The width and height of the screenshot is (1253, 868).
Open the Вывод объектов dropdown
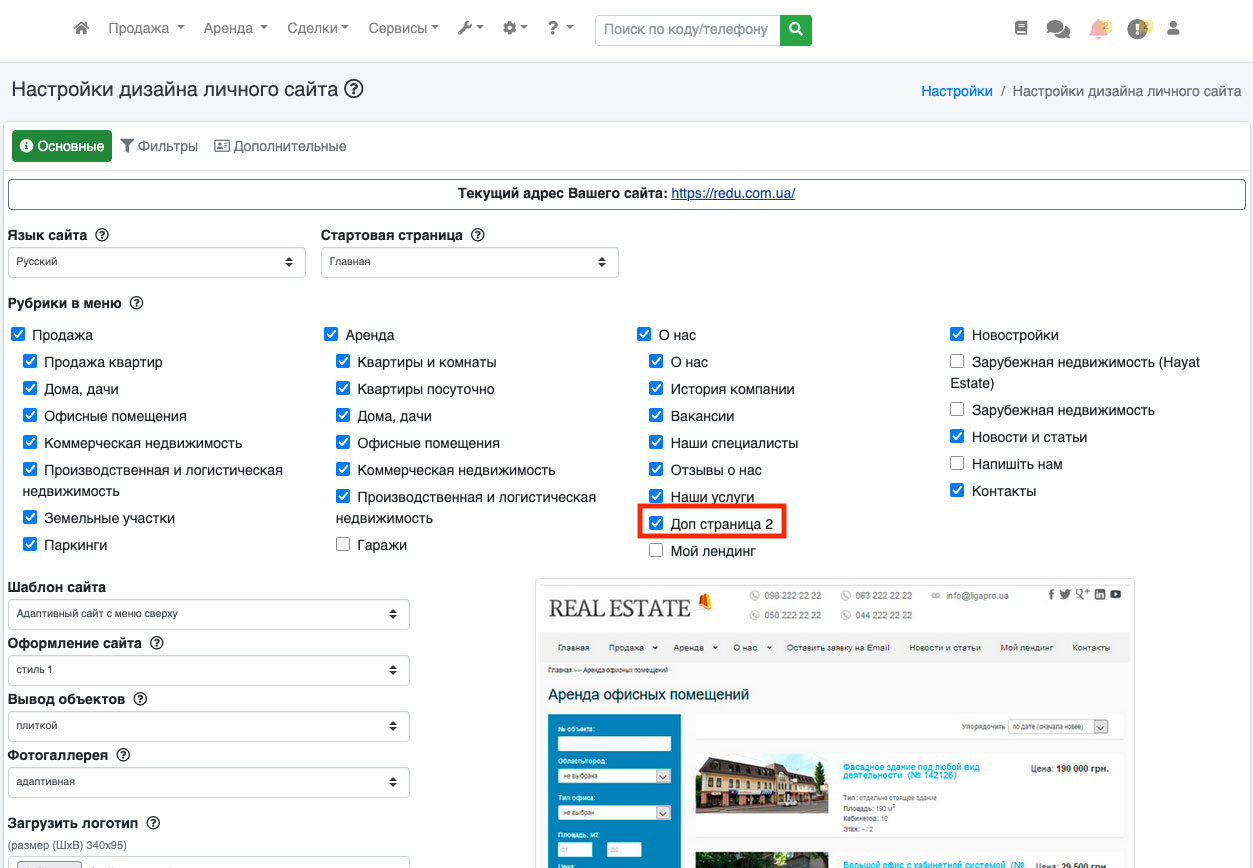pyautogui.click(x=208, y=726)
